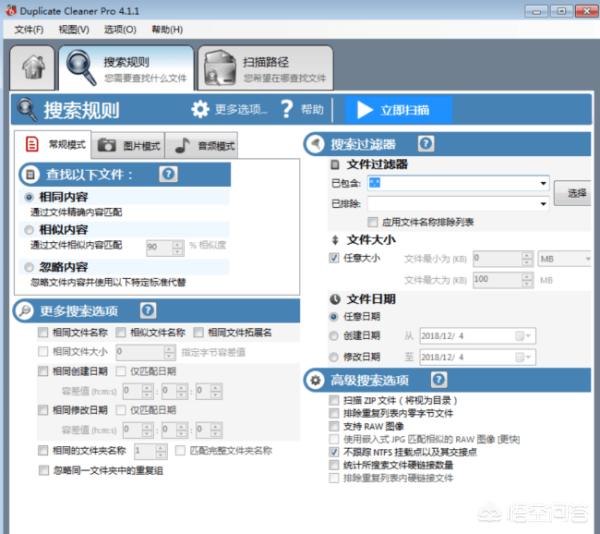600x534 pixels.
Task: Open the 选项(O) menu
Action: [120, 29]
